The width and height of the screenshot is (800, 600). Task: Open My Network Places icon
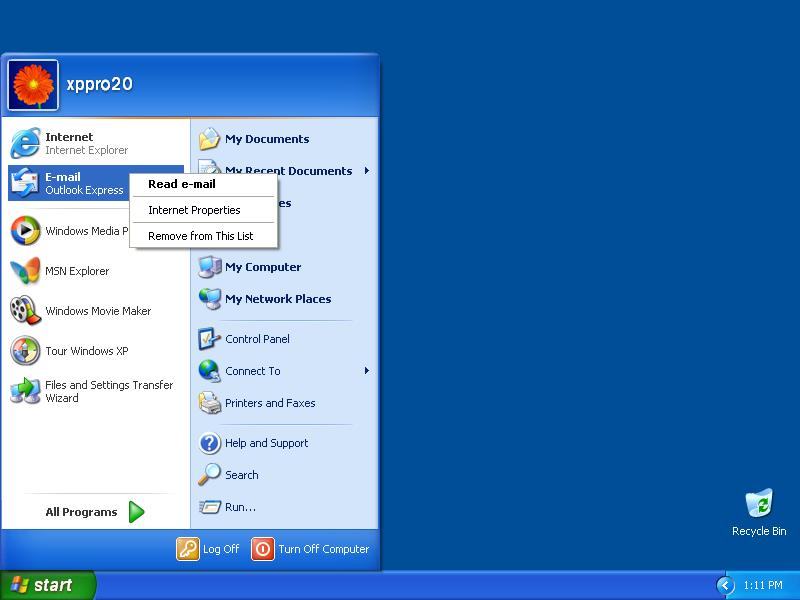209,299
